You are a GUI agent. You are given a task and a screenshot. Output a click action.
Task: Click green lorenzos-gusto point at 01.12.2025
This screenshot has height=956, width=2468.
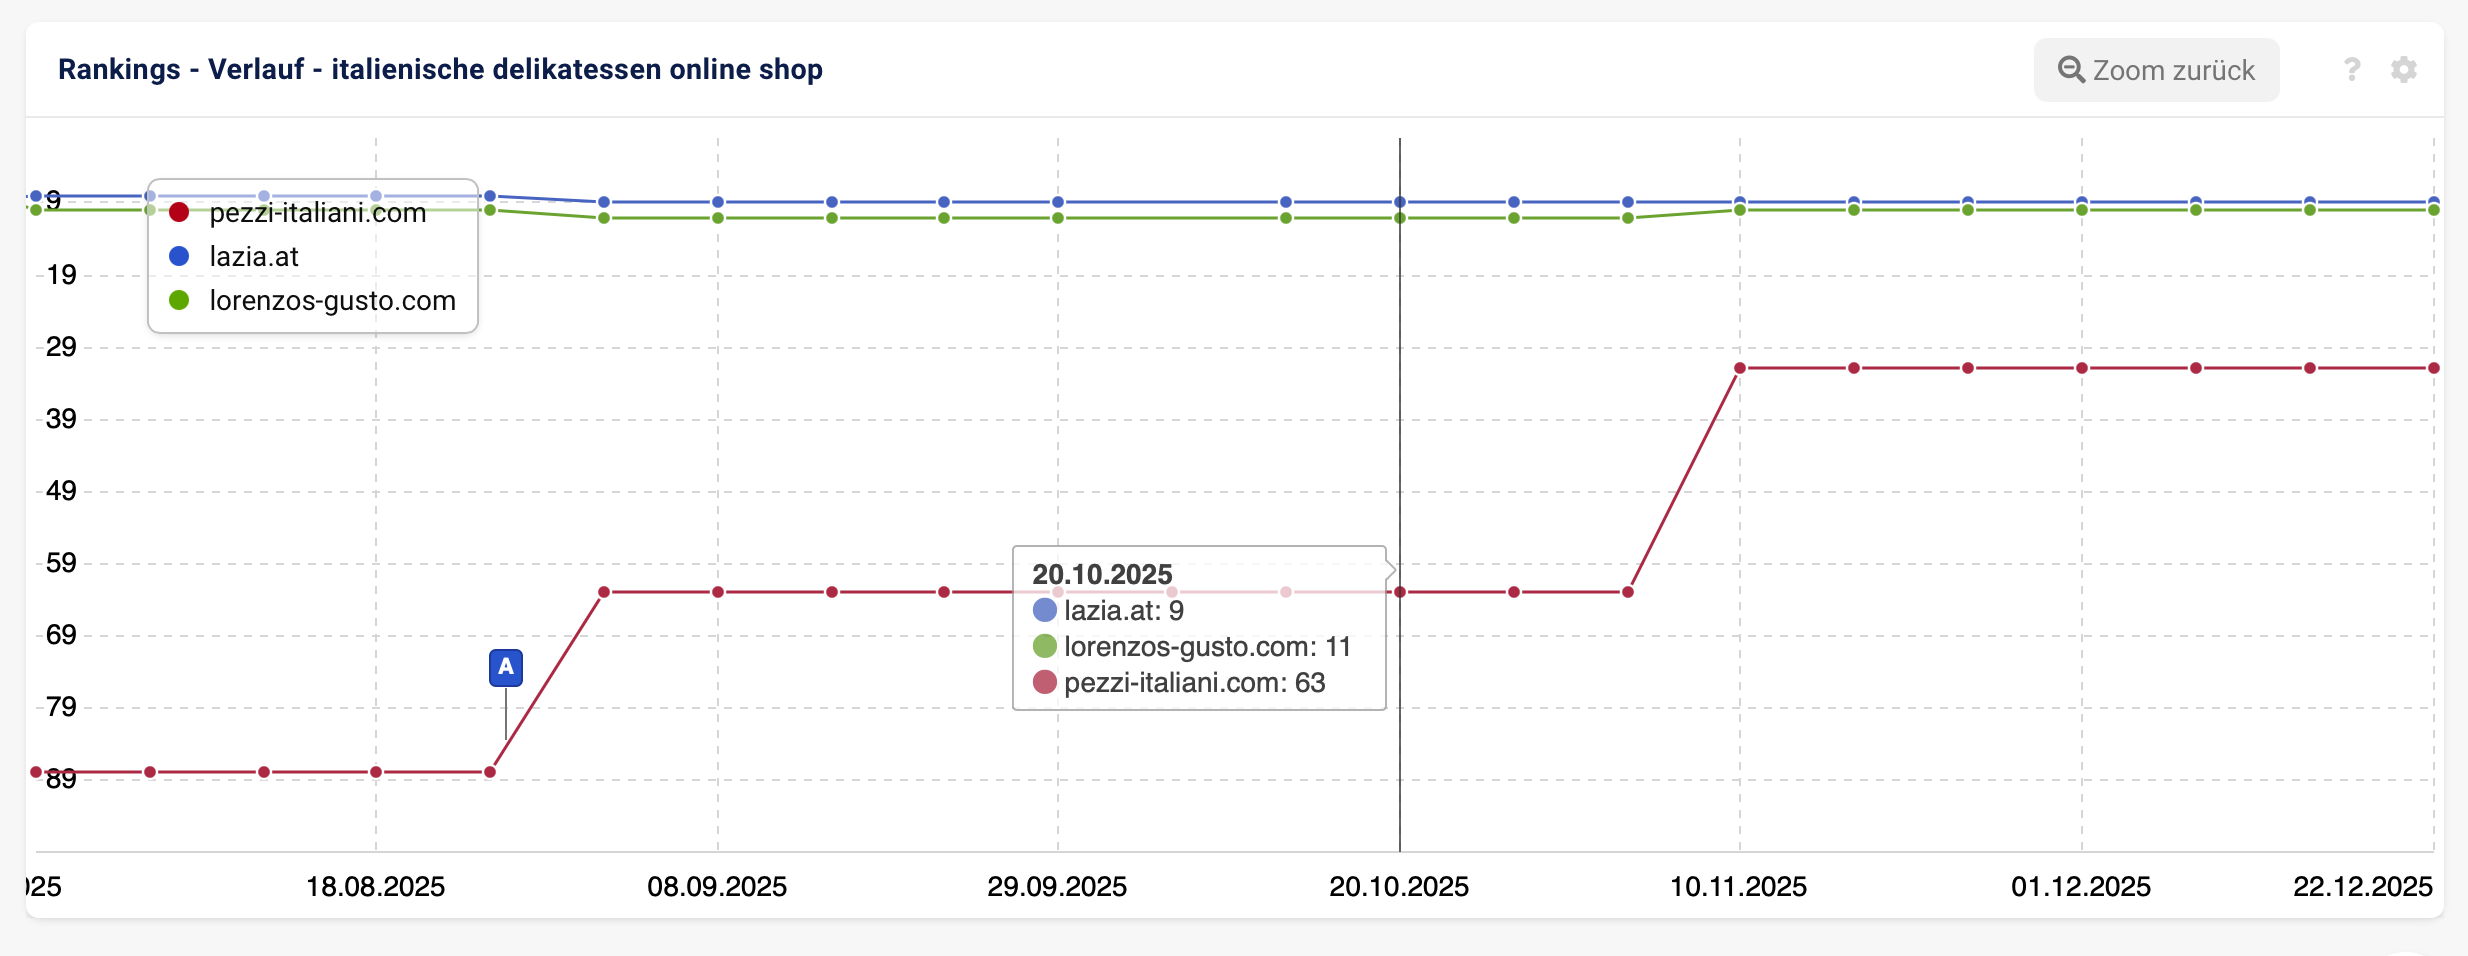(2082, 210)
